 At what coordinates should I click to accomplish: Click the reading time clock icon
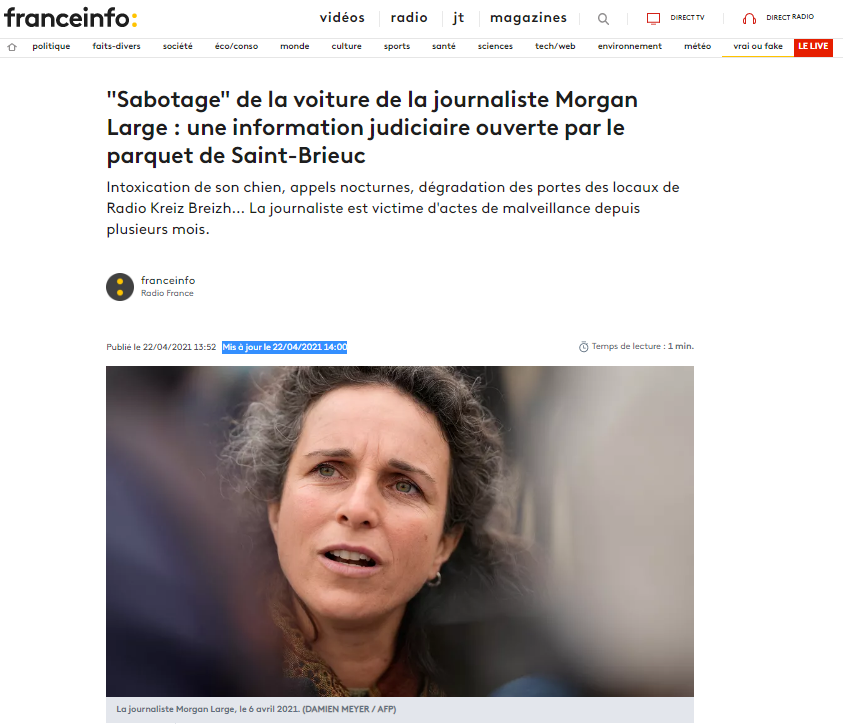[583, 347]
